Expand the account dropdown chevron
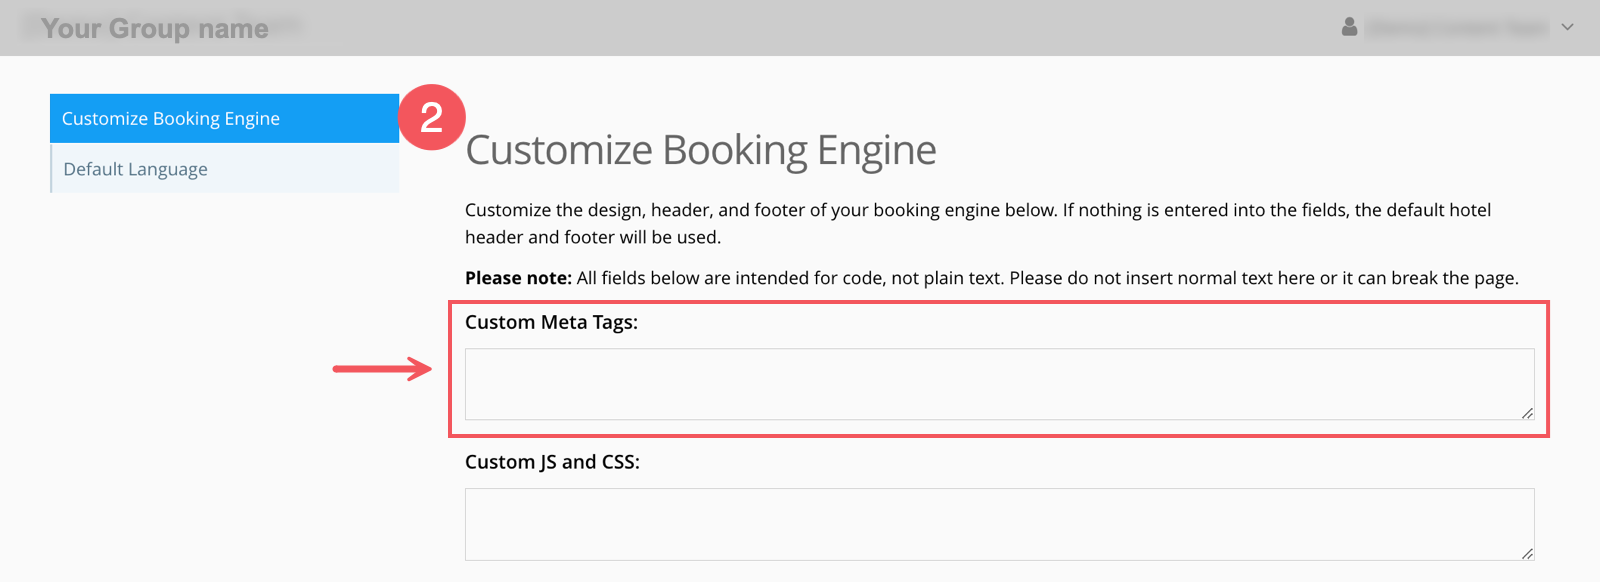1600x582 pixels. coord(1567,27)
